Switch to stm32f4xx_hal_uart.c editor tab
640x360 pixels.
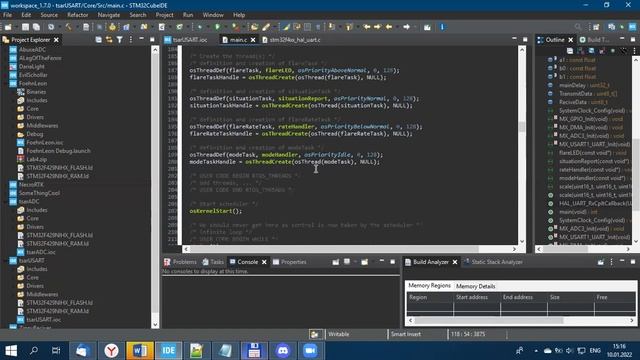[291, 40]
